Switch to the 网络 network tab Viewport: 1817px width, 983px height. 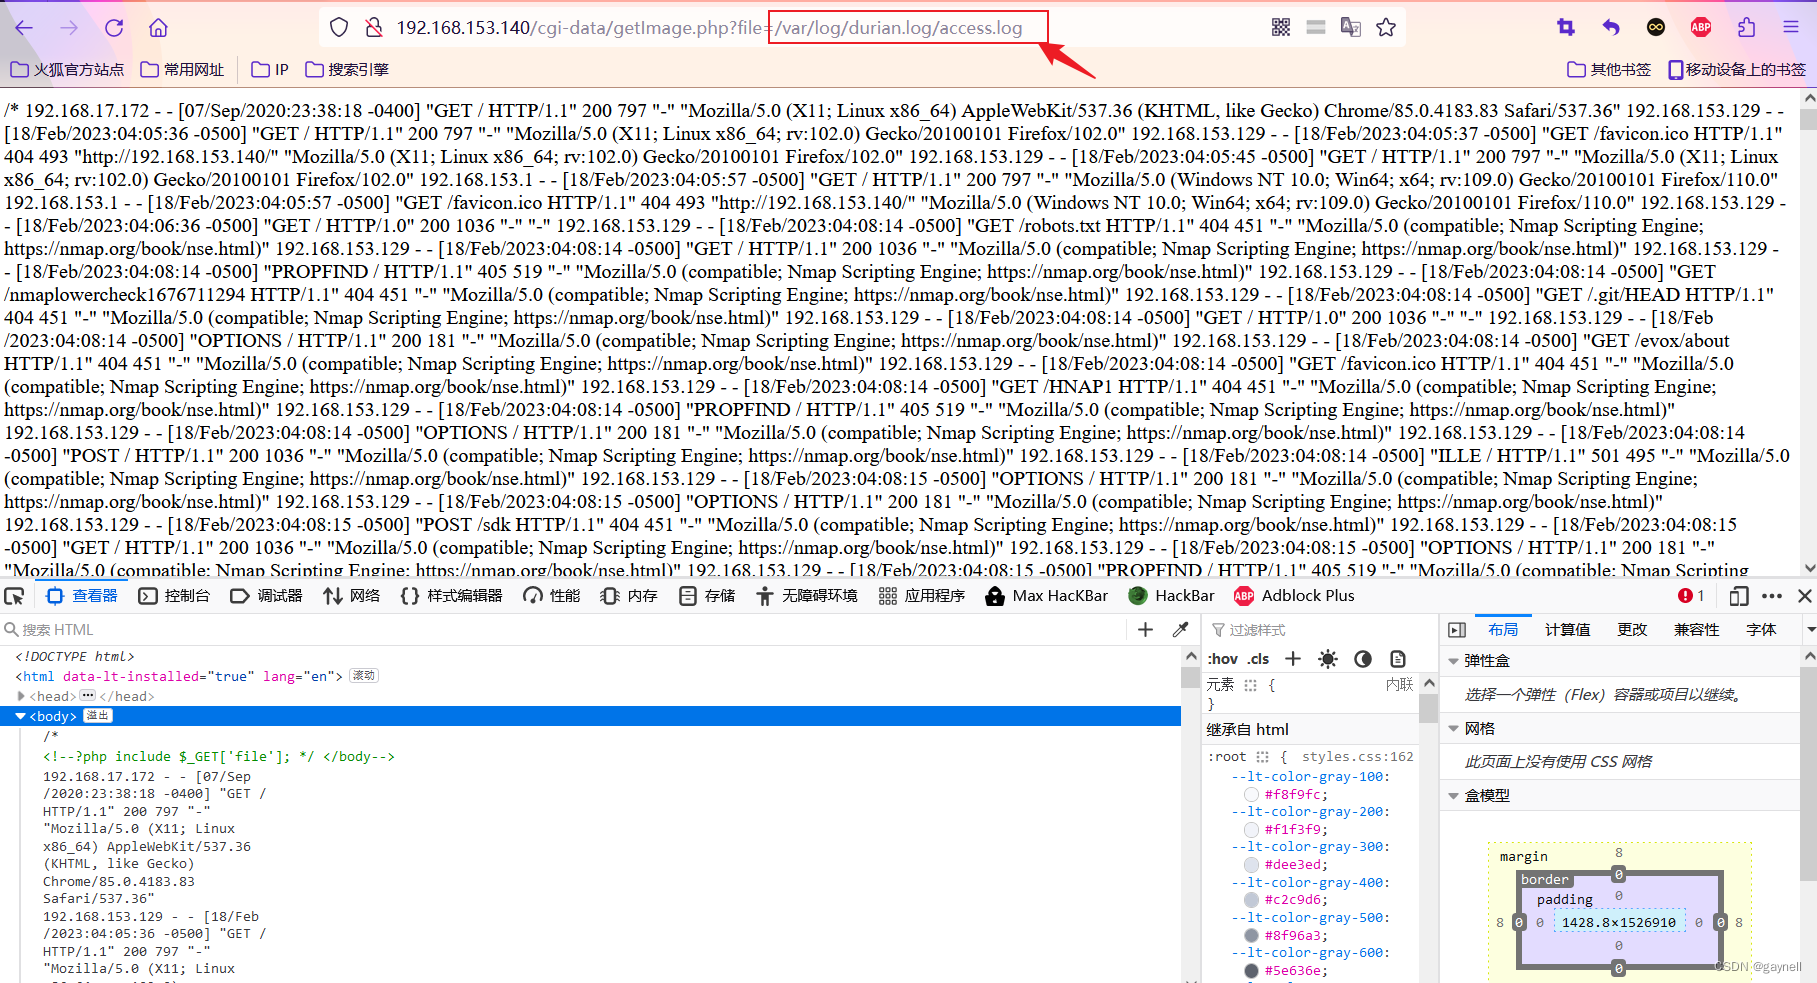(x=352, y=596)
